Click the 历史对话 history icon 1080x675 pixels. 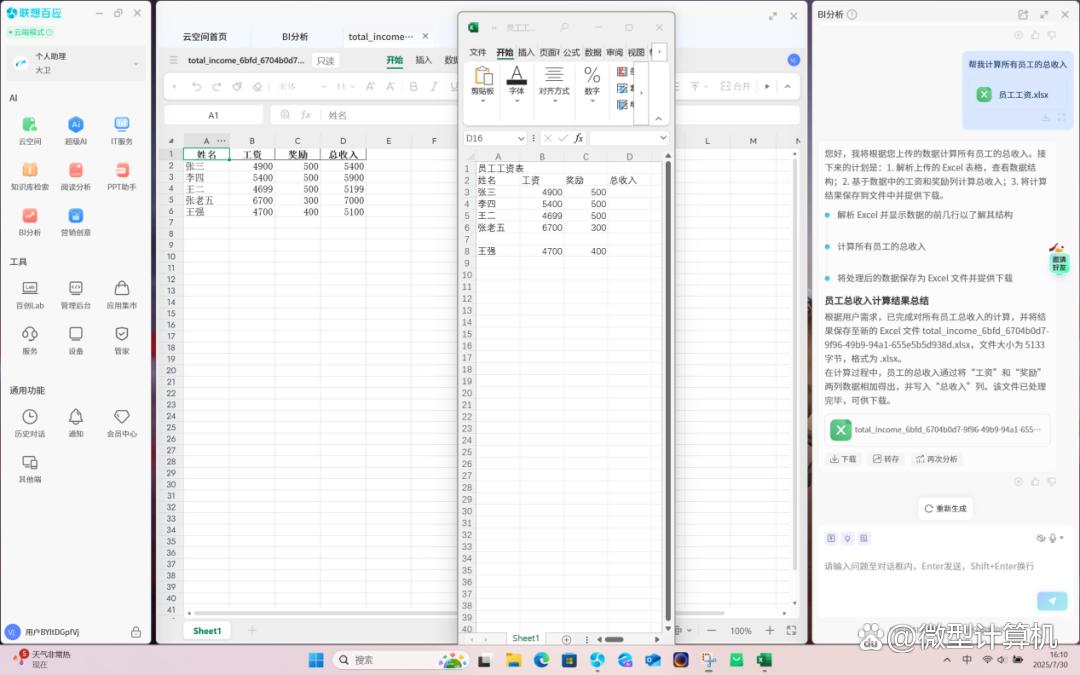[x=29, y=417]
